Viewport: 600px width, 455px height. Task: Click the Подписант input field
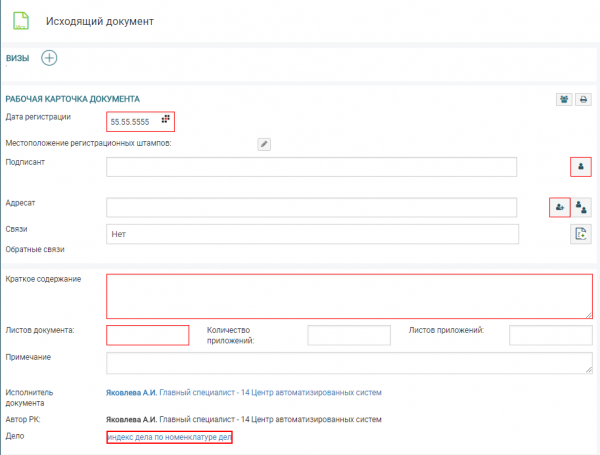click(311, 167)
